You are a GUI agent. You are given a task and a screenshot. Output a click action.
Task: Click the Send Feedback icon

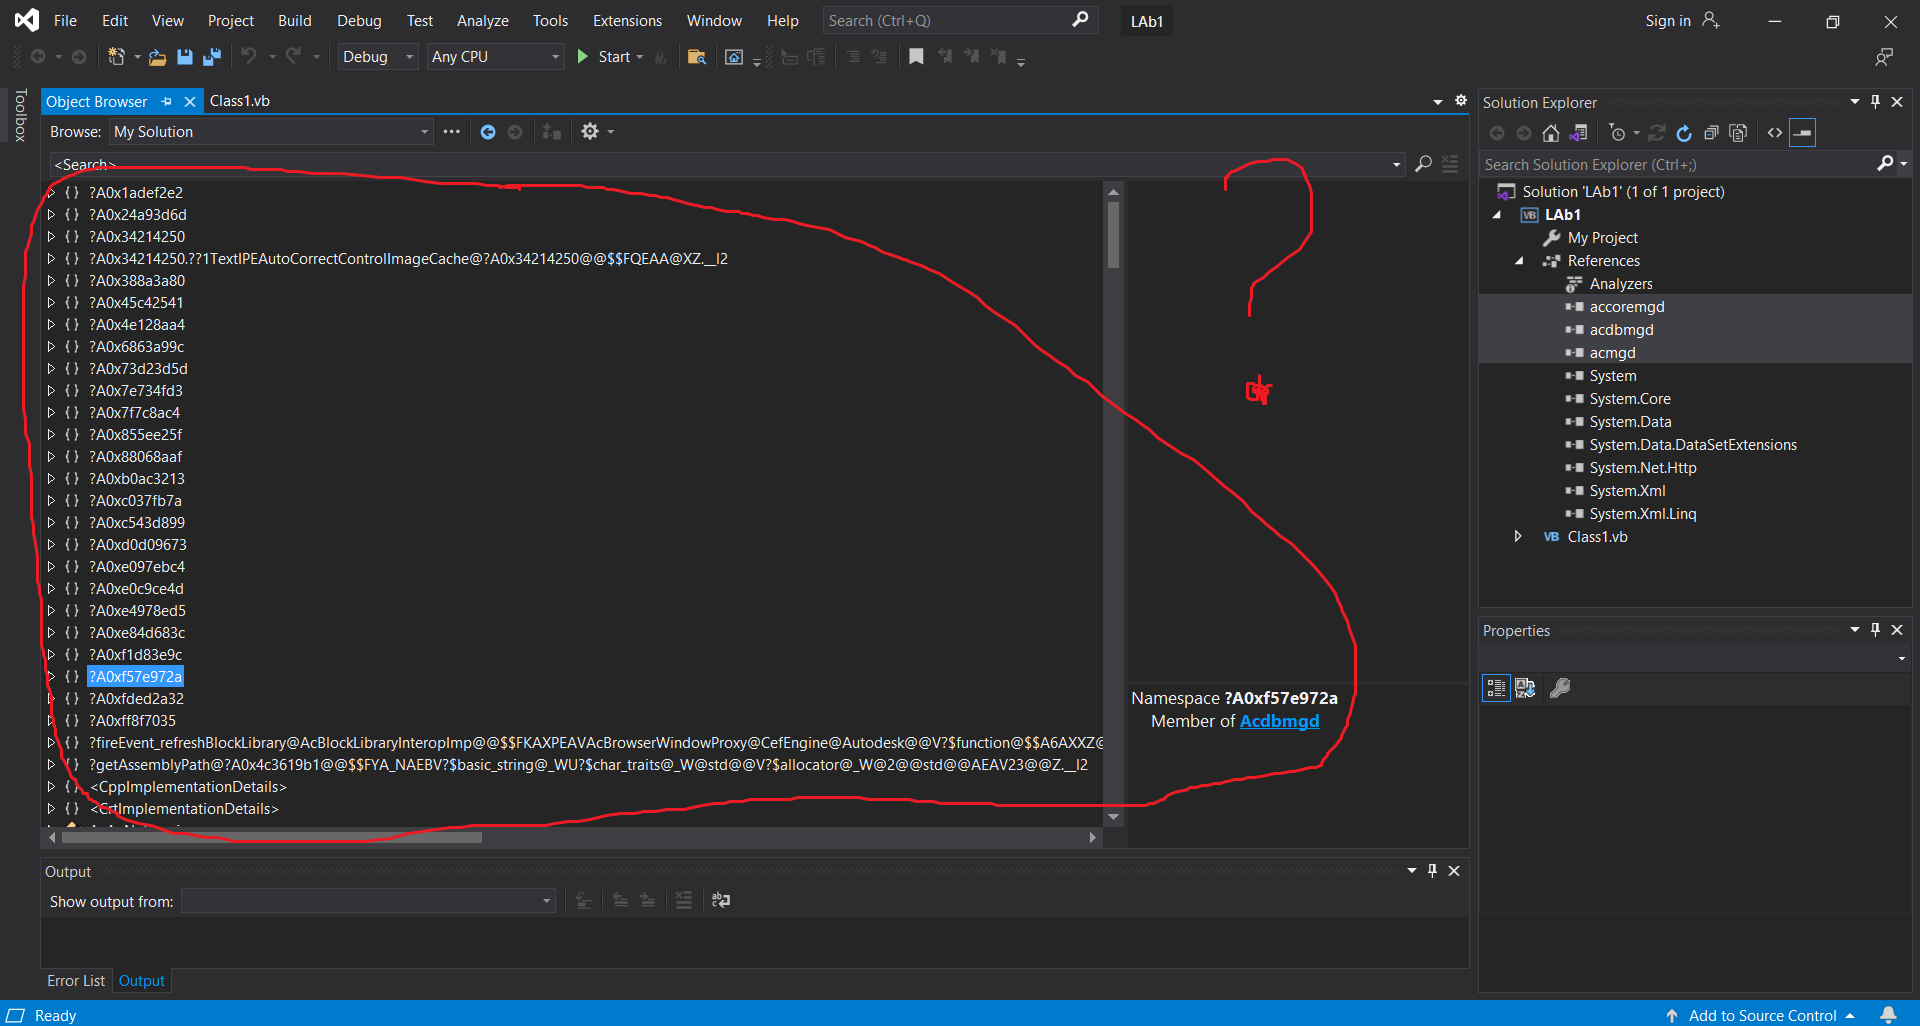click(x=1884, y=57)
